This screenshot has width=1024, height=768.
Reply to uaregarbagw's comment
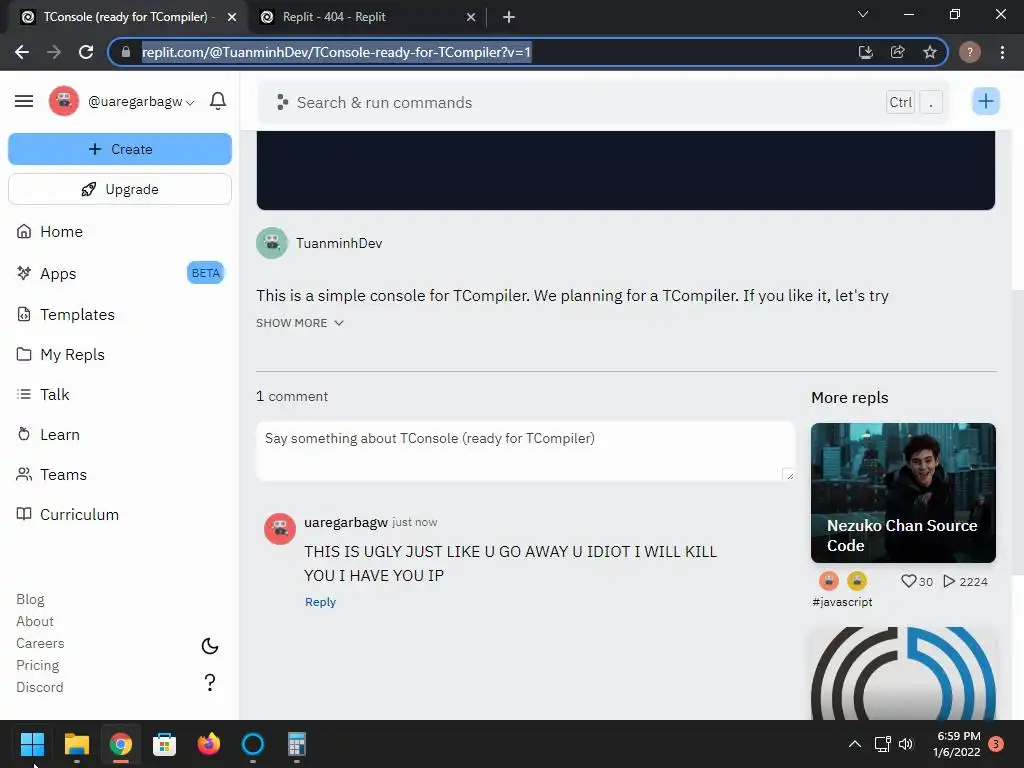point(320,601)
